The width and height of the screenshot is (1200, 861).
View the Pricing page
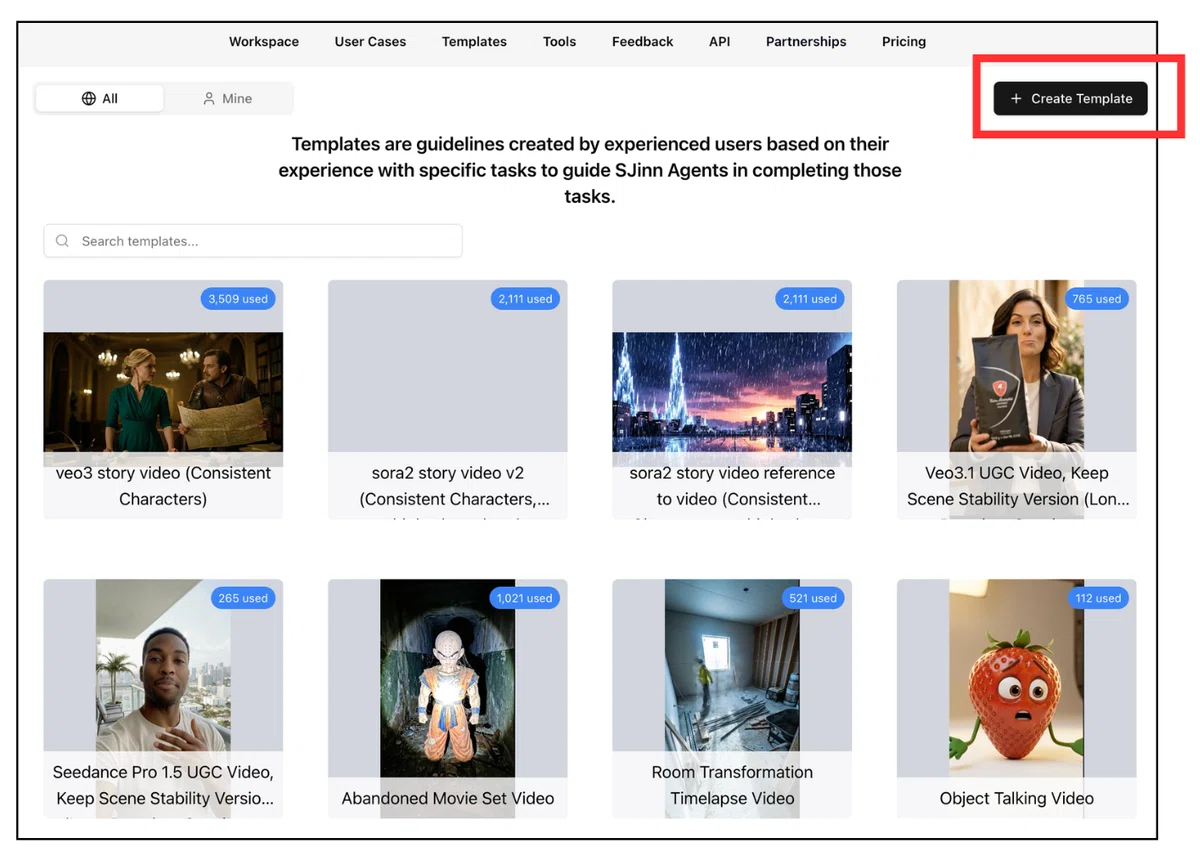click(904, 42)
